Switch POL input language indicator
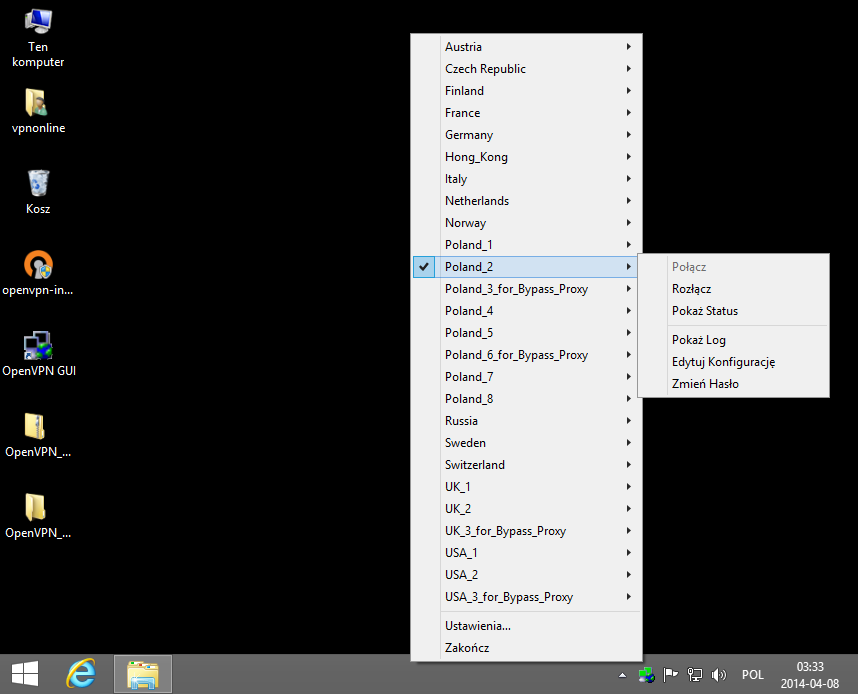Image resolution: width=858 pixels, height=694 pixels. click(752, 675)
